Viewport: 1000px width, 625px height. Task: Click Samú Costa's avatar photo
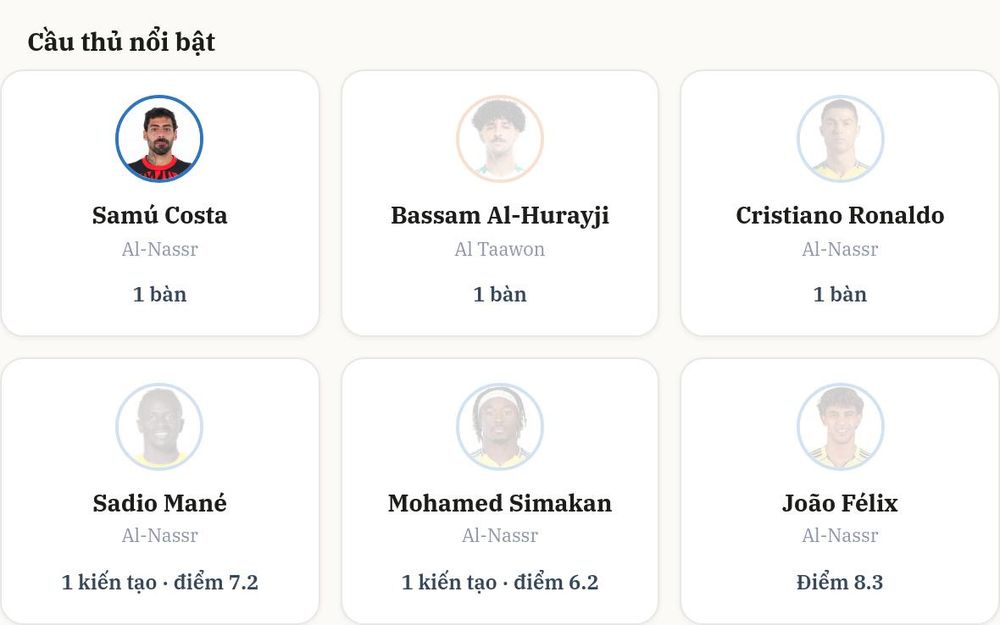coord(159,138)
